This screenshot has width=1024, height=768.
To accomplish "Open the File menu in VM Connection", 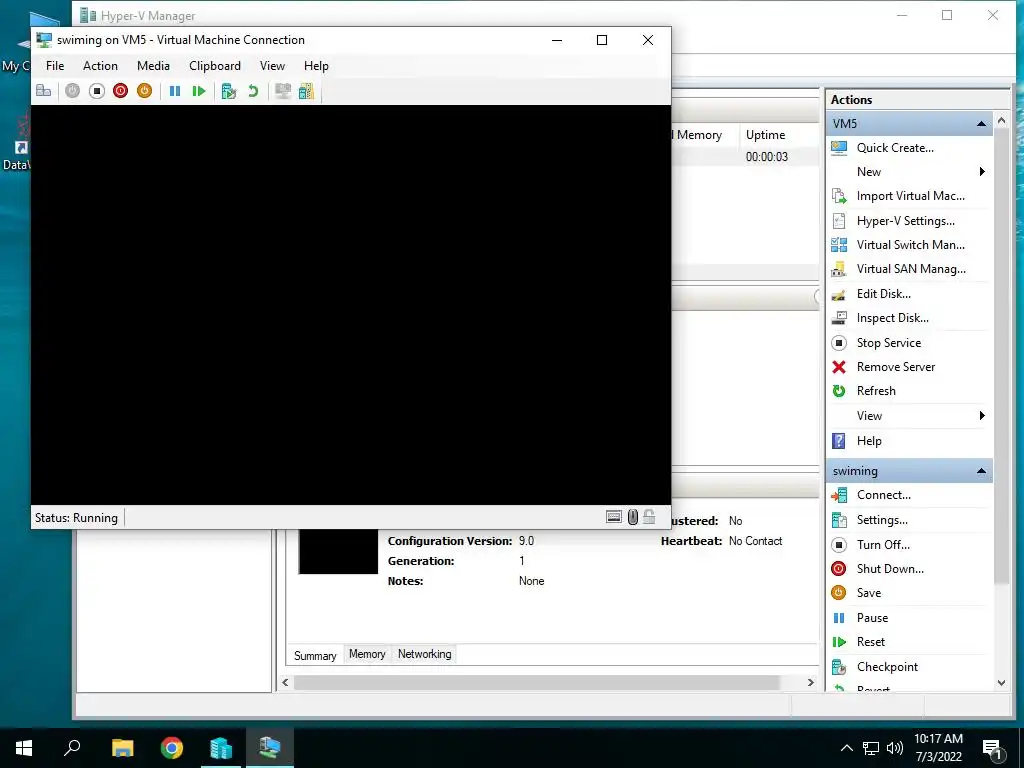I will pyautogui.click(x=55, y=66).
